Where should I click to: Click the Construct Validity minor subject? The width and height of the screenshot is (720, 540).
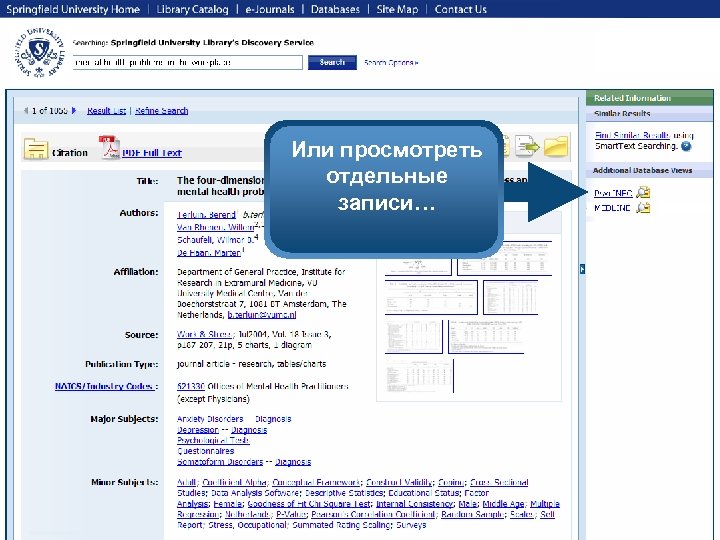point(399,483)
